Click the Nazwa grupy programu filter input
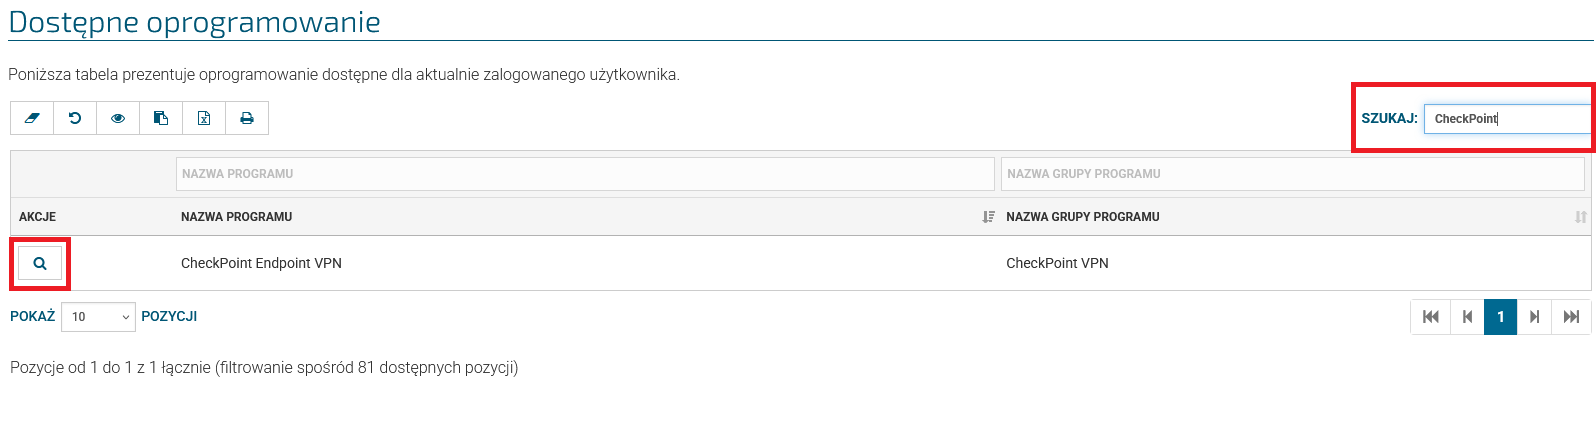1596x429 pixels. (1292, 174)
